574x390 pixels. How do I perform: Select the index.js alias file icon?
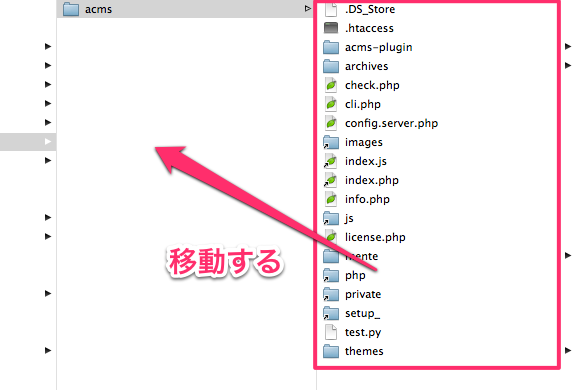click(x=331, y=161)
